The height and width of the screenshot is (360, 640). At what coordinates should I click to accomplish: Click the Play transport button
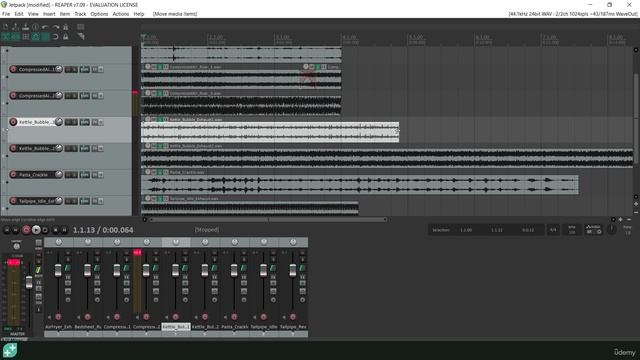coord(36,230)
